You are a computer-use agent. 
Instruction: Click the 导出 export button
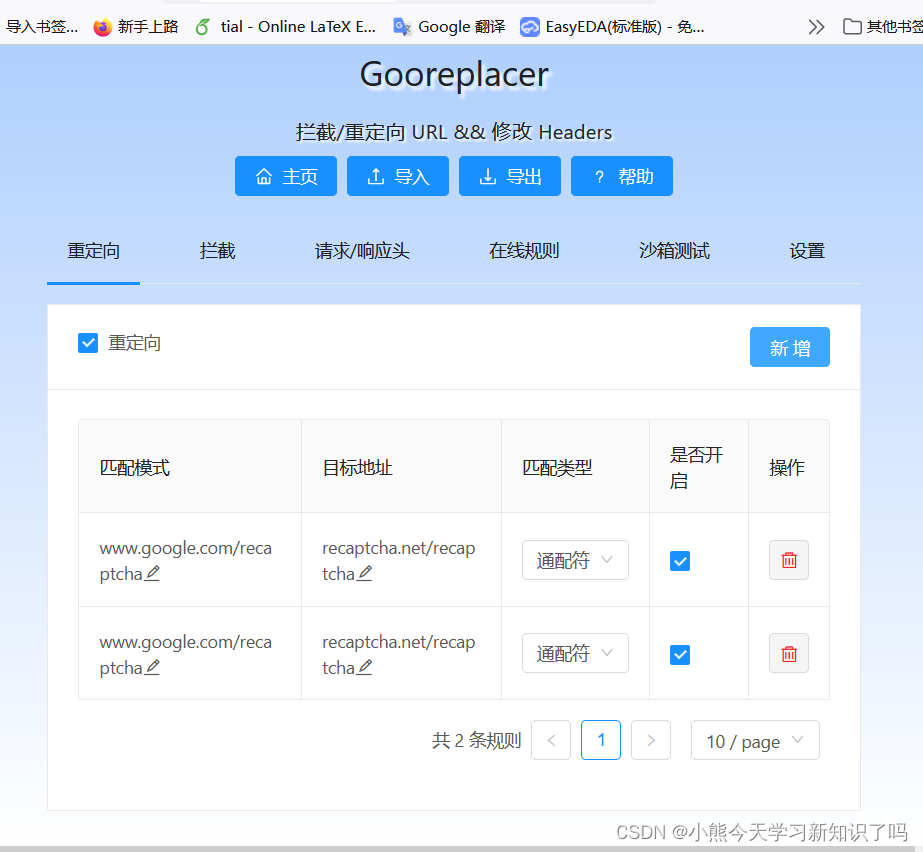[x=510, y=176]
